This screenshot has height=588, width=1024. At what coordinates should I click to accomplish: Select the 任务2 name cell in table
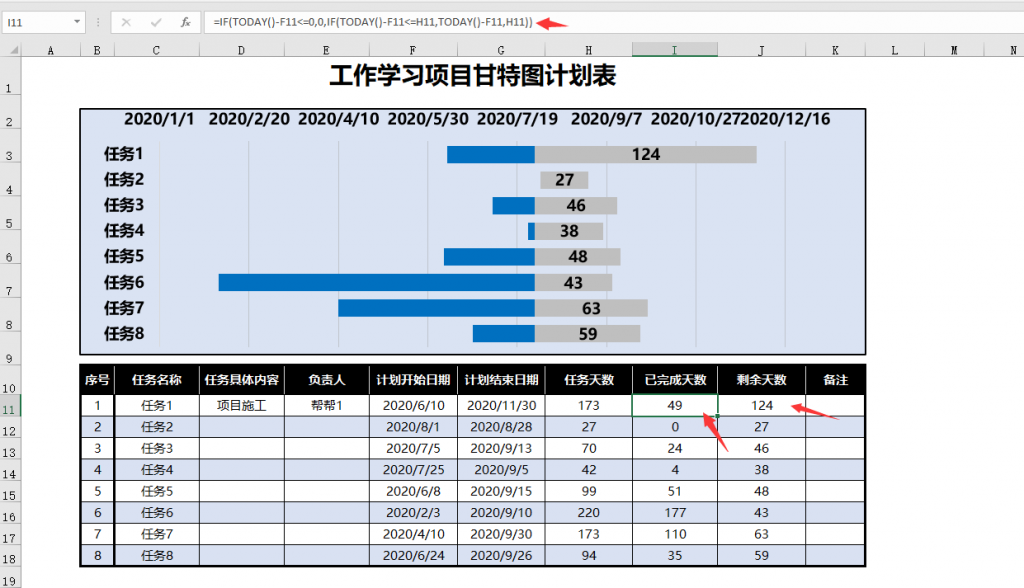pos(157,427)
